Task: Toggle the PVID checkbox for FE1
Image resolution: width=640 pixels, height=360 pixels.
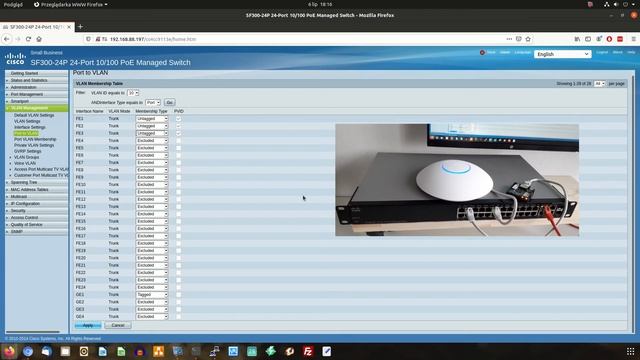Action: point(178,119)
